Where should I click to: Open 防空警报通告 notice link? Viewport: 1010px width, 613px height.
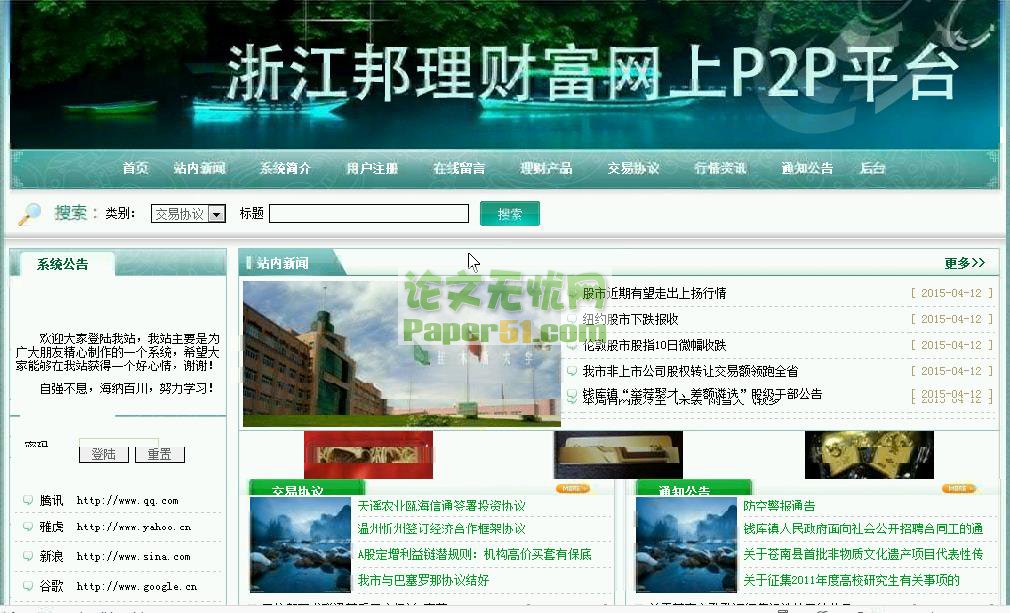[779, 506]
